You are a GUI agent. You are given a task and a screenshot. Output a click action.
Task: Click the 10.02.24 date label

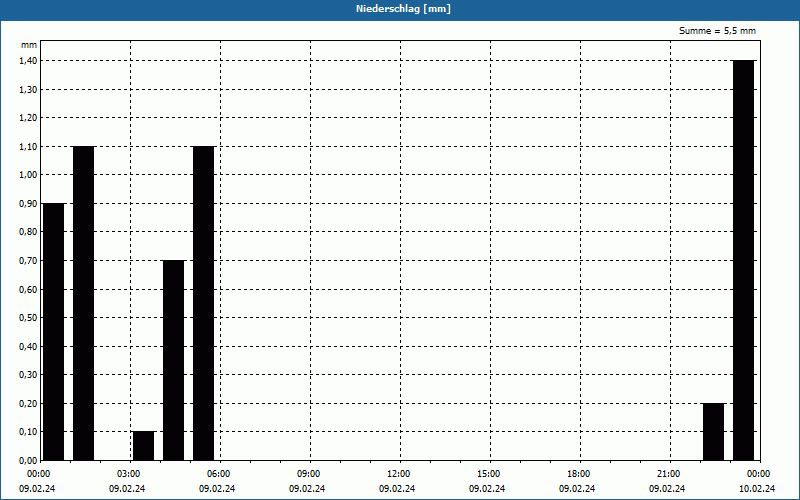pos(757,489)
